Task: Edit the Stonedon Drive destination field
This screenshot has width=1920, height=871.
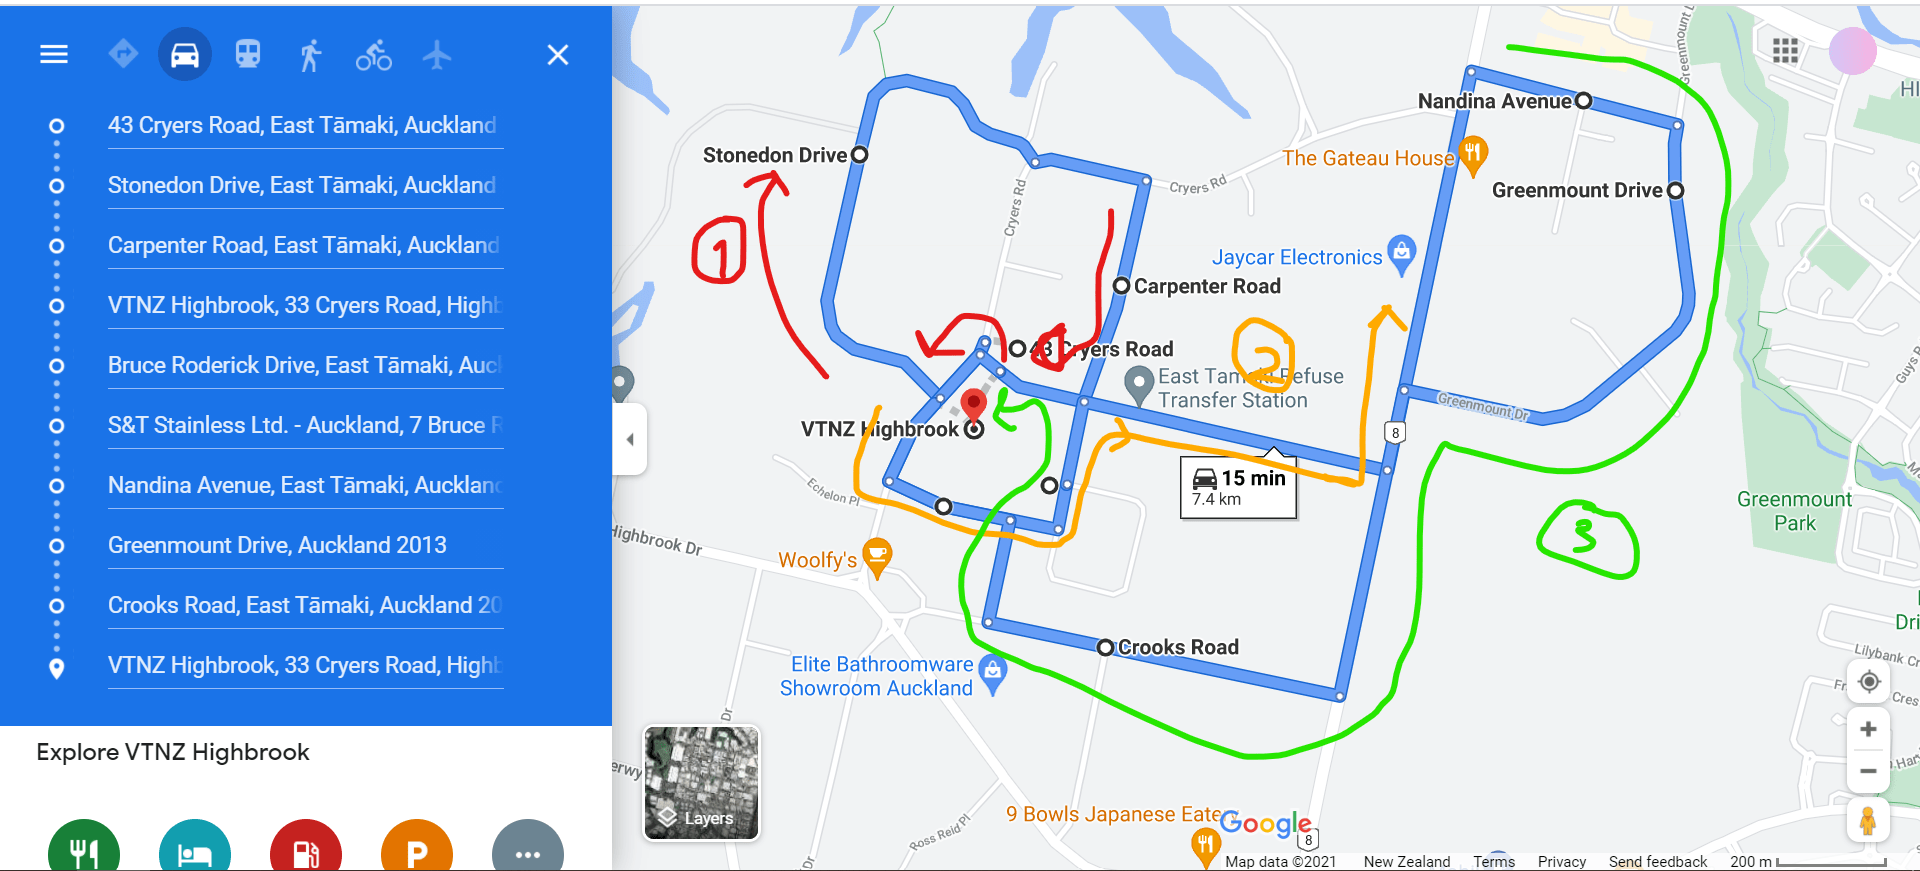Action: coord(305,185)
